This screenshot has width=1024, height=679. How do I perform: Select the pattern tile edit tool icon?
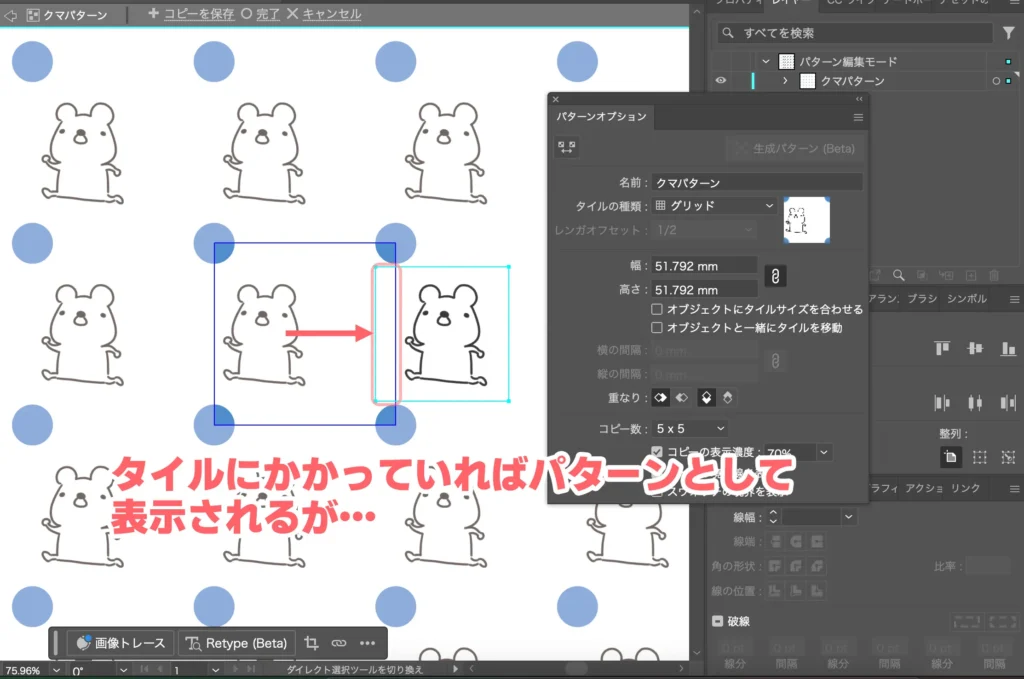click(567, 146)
